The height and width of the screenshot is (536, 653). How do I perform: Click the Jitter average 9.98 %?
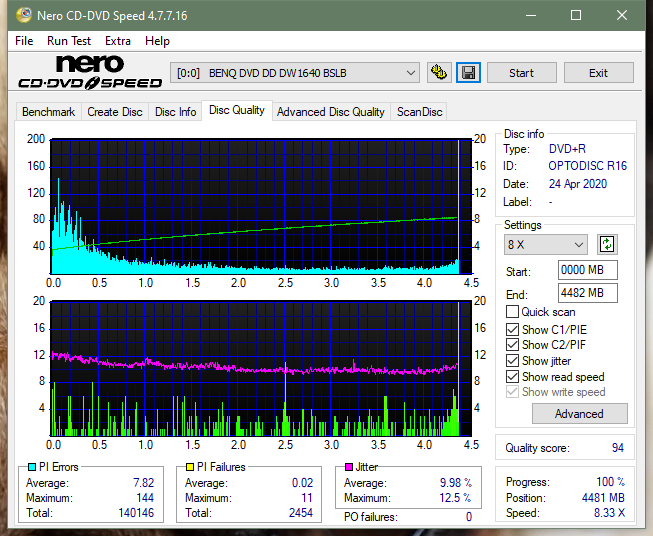(x=456, y=483)
